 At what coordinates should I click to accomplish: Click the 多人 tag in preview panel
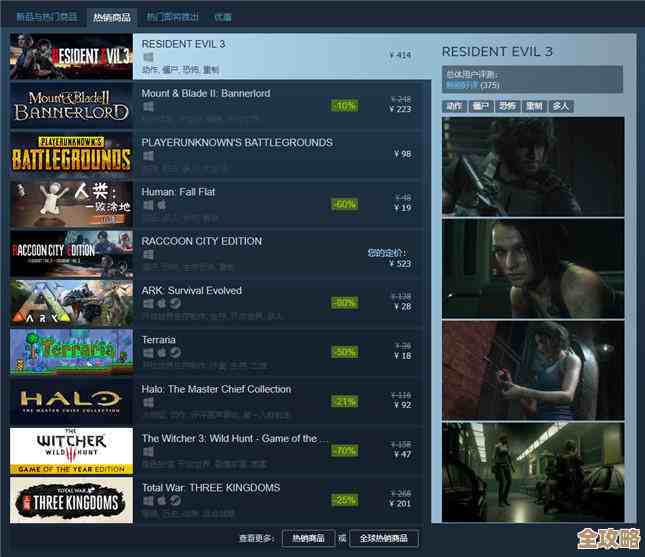(x=560, y=106)
